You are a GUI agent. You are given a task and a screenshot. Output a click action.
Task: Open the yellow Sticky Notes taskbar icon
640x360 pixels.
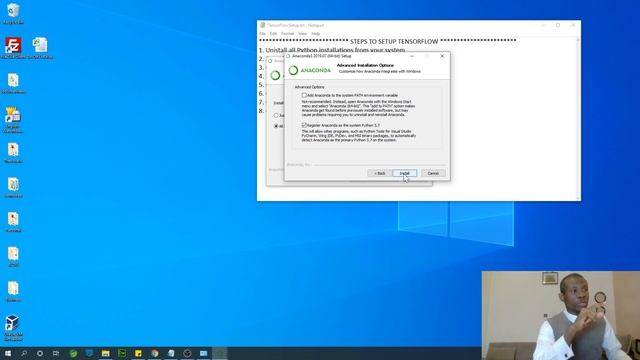(x=138, y=353)
